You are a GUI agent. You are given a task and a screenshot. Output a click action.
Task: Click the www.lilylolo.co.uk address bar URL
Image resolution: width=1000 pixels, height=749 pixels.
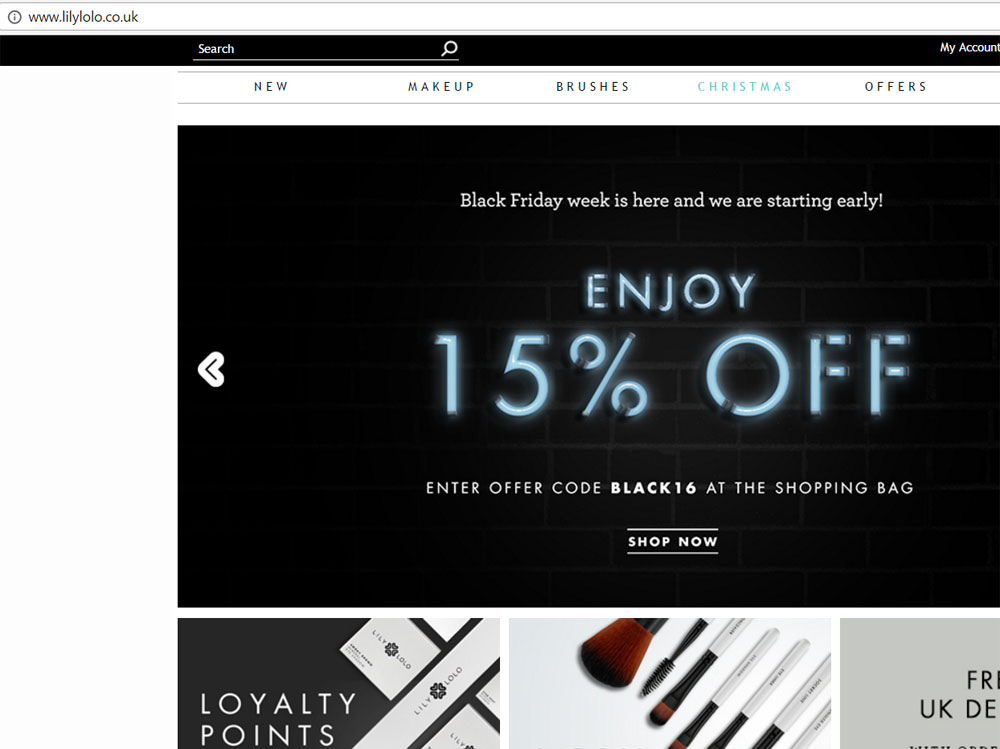pyautogui.click(x=83, y=17)
